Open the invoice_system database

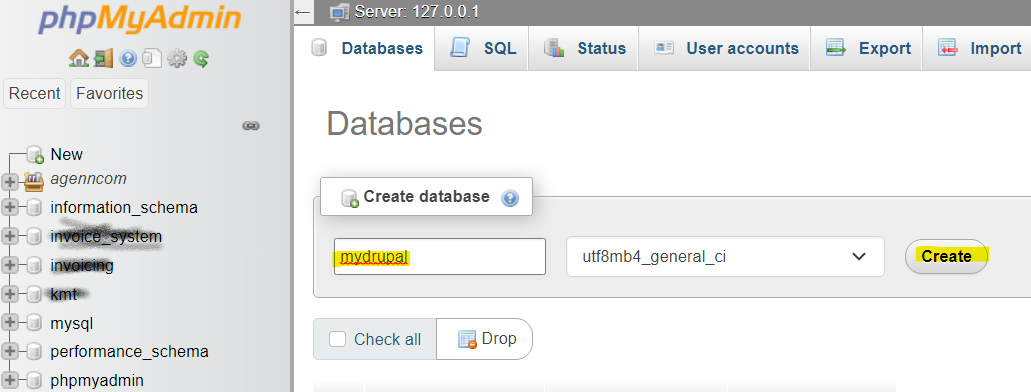coord(106,236)
